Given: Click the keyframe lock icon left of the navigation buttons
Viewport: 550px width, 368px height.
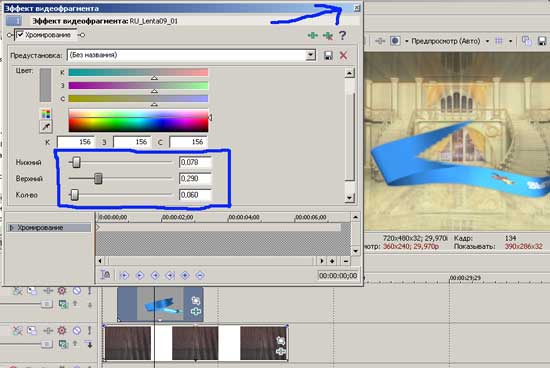Looking at the screenshot, I should tap(105, 275).
